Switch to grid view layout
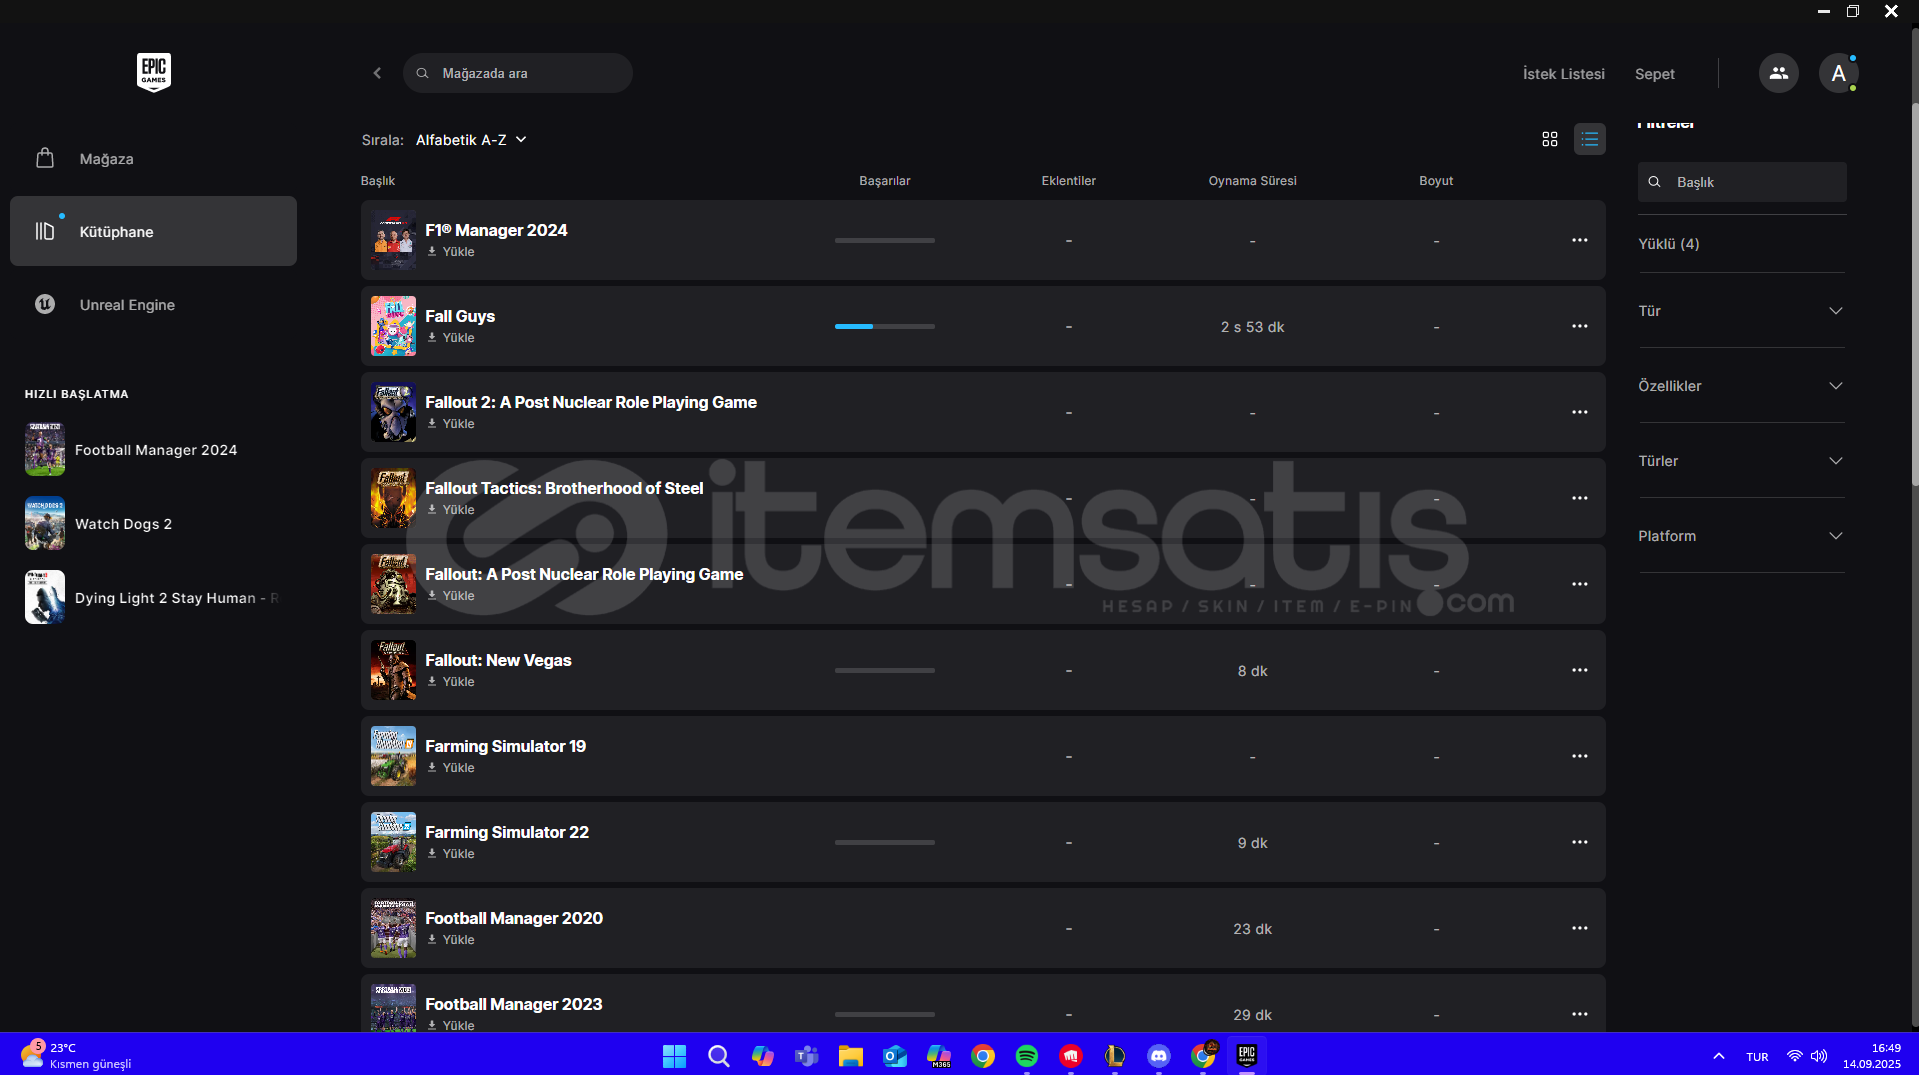 click(1550, 140)
